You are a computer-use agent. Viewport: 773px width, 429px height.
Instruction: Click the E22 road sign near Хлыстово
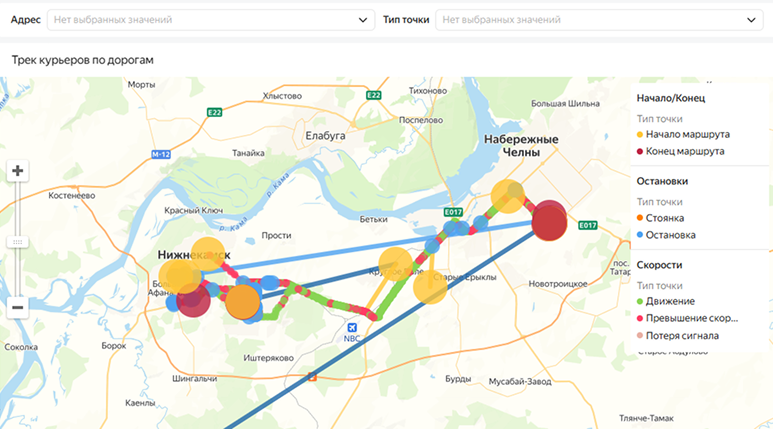(374, 95)
